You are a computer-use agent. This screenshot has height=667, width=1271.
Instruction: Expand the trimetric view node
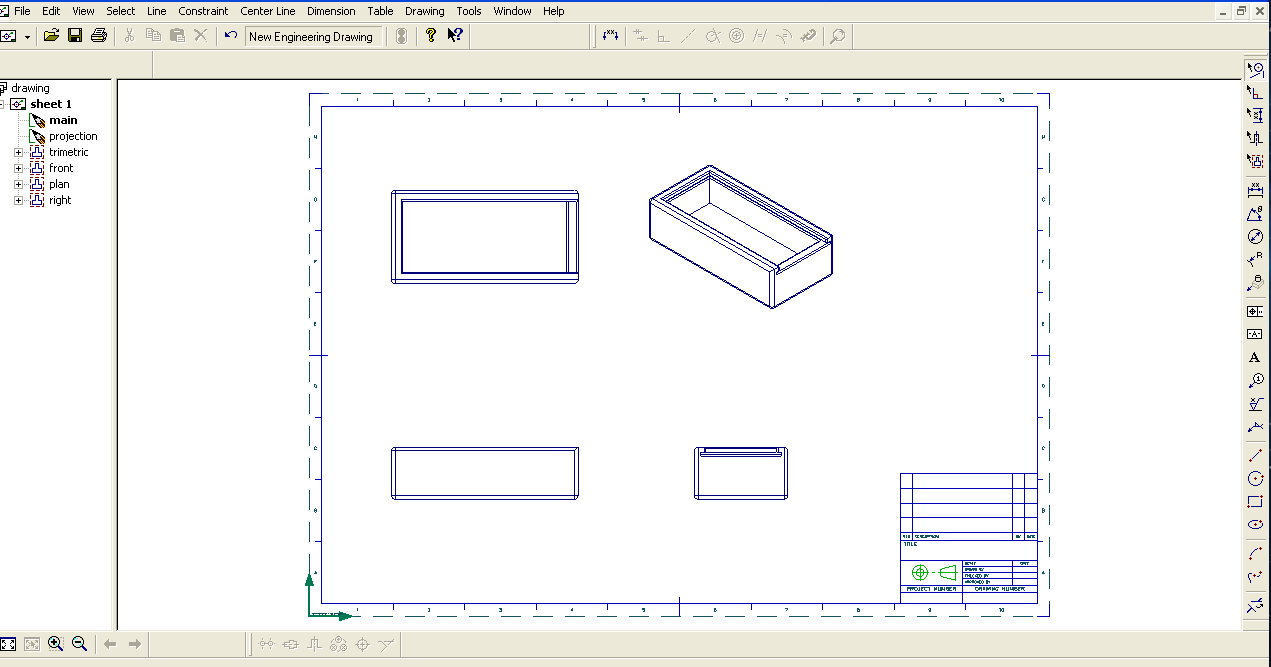pos(18,152)
